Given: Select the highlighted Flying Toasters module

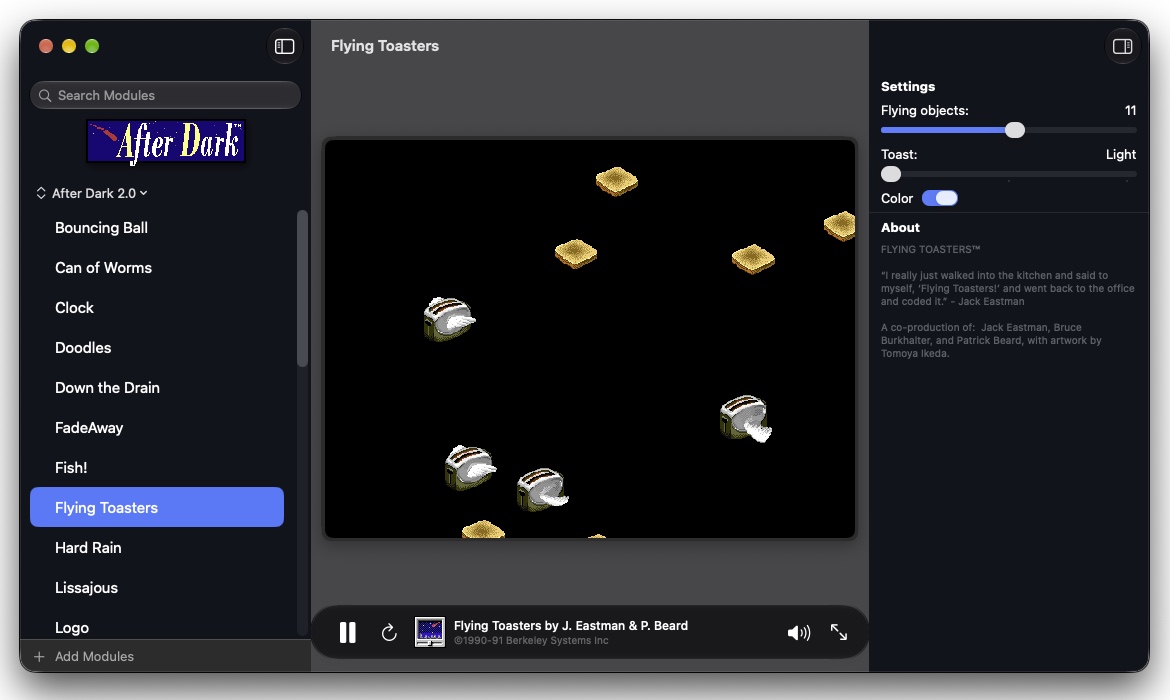Looking at the screenshot, I should pyautogui.click(x=157, y=507).
